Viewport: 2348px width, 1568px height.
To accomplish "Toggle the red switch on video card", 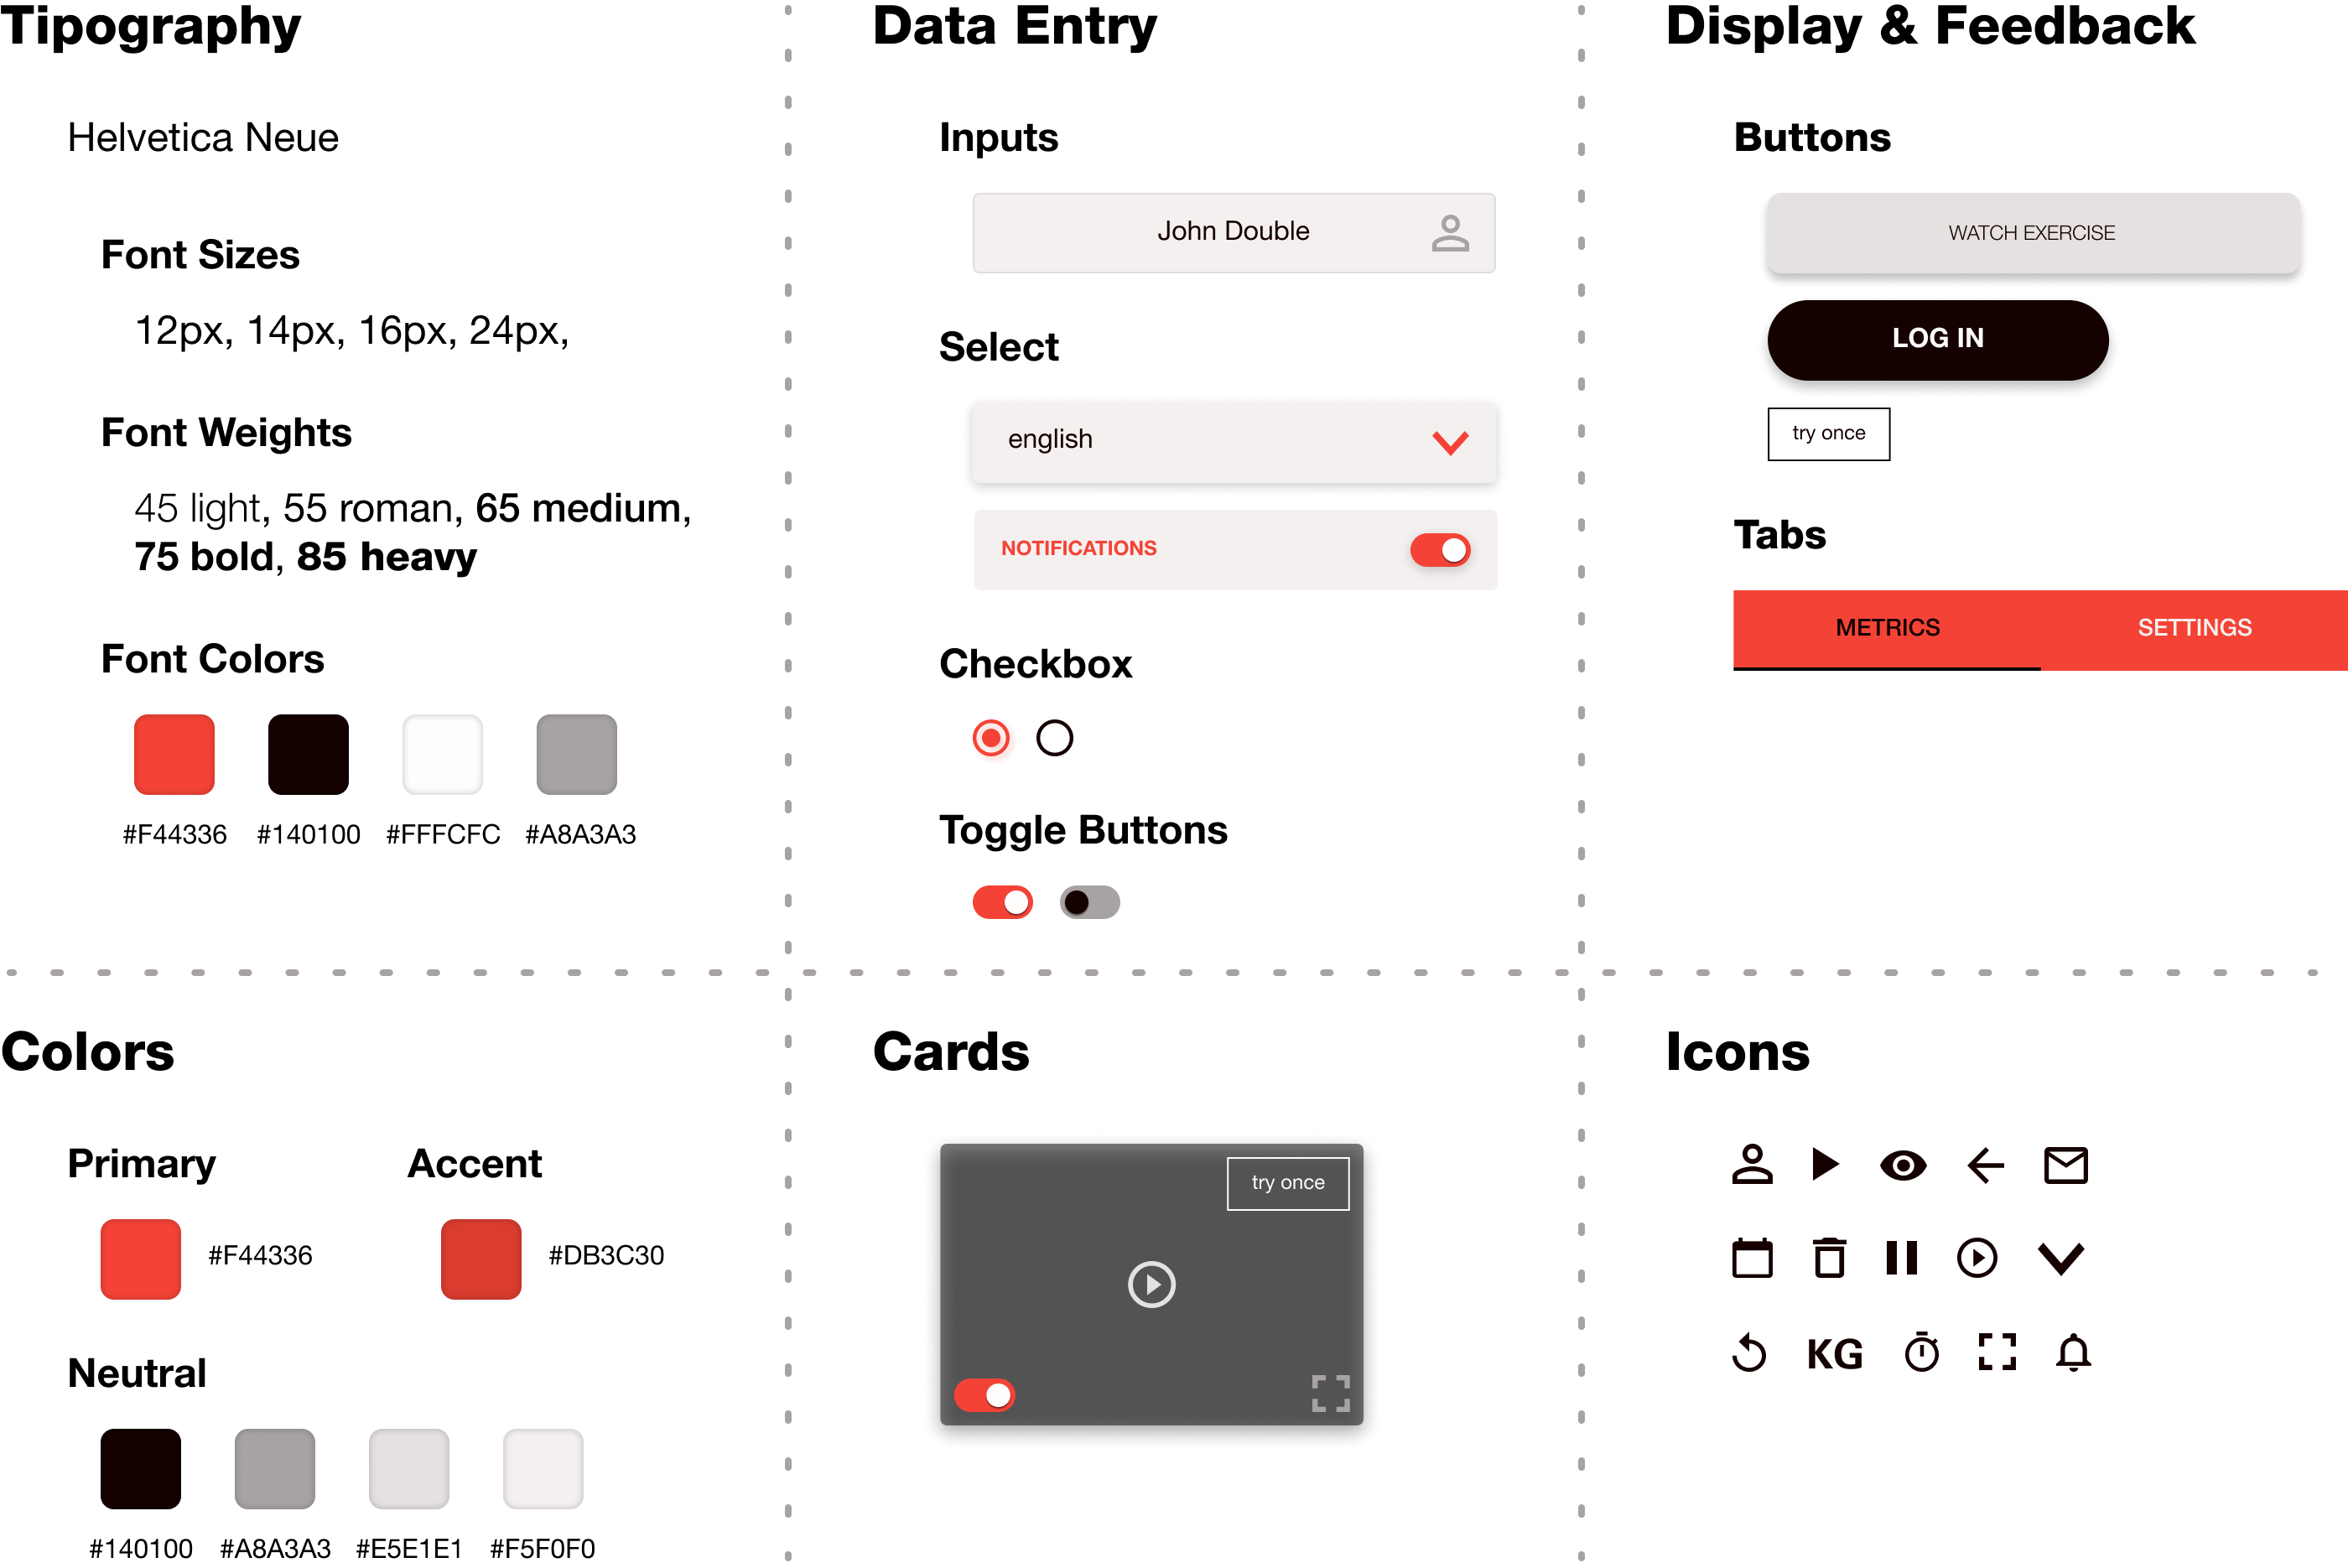I will coord(984,1393).
